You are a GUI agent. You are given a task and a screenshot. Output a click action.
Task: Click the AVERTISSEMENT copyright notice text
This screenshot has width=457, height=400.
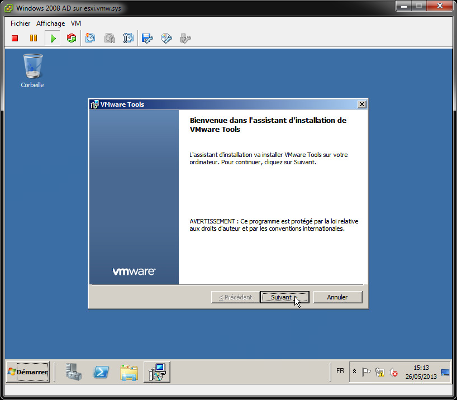(274, 225)
